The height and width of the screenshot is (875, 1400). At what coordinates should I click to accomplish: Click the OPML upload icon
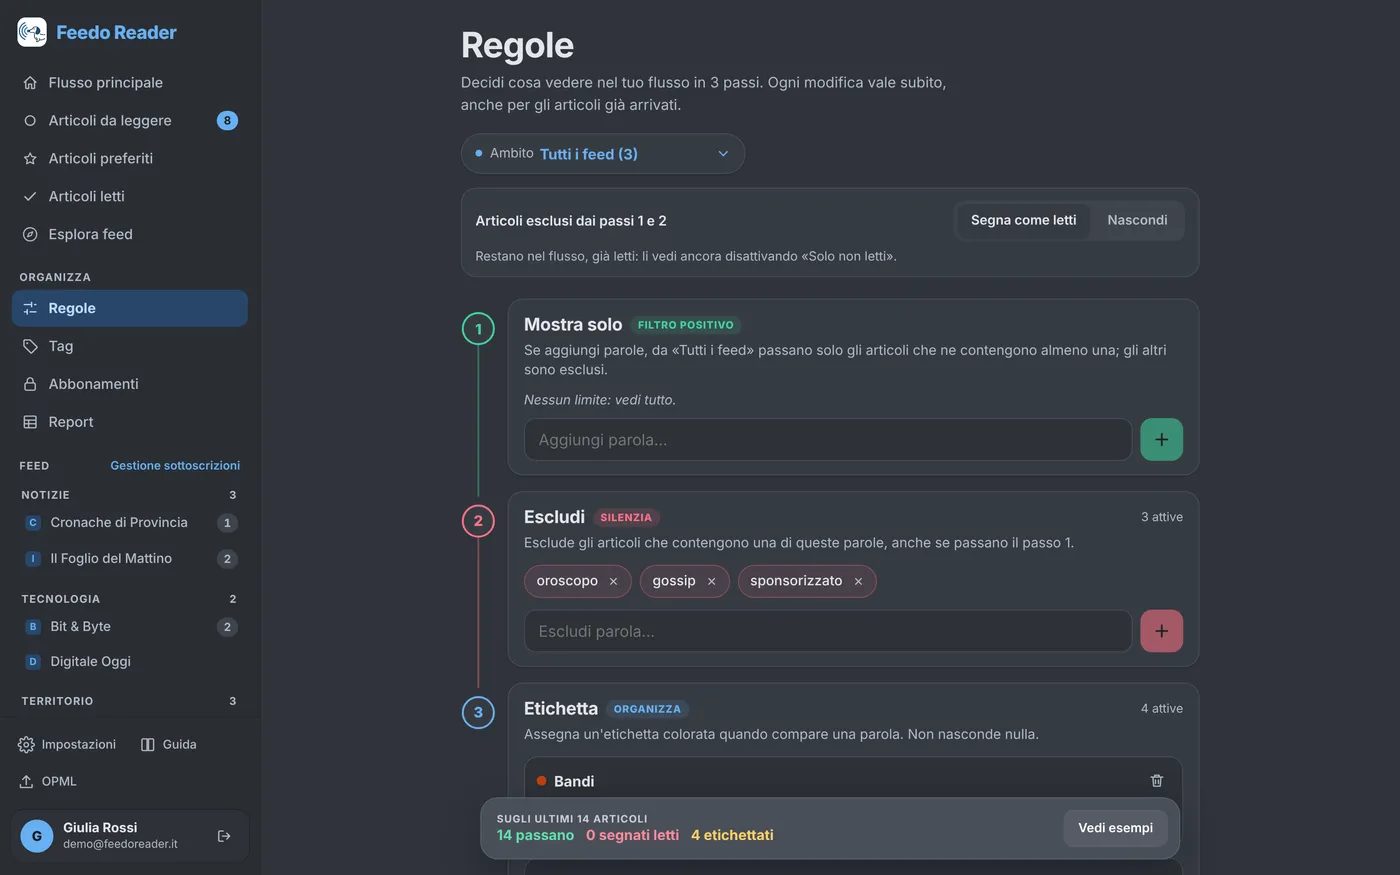[x=26, y=781]
